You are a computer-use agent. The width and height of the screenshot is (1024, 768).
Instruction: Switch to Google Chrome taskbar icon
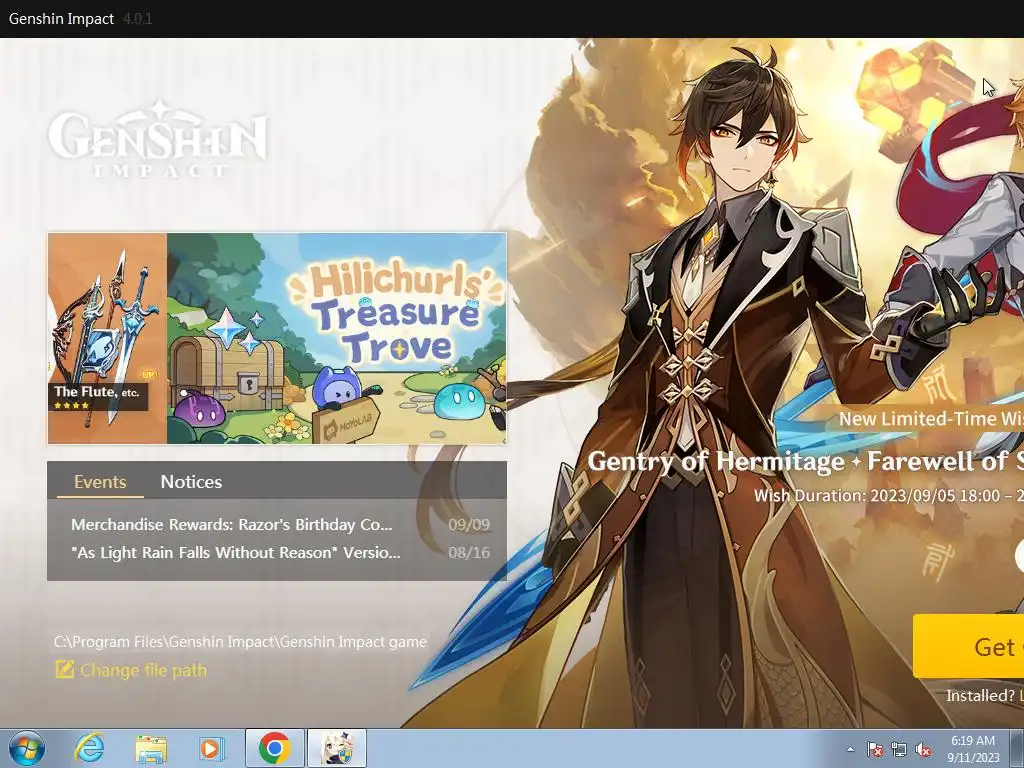(x=274, y=748)
